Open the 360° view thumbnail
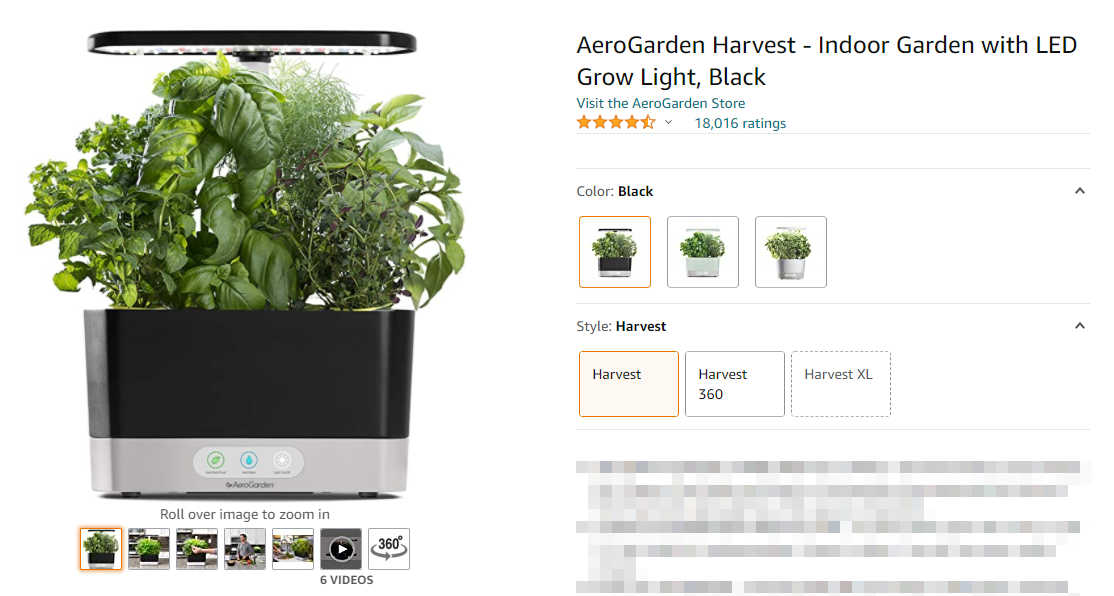Viewport: 1114px width, 596px height. (x=389, y=548)
